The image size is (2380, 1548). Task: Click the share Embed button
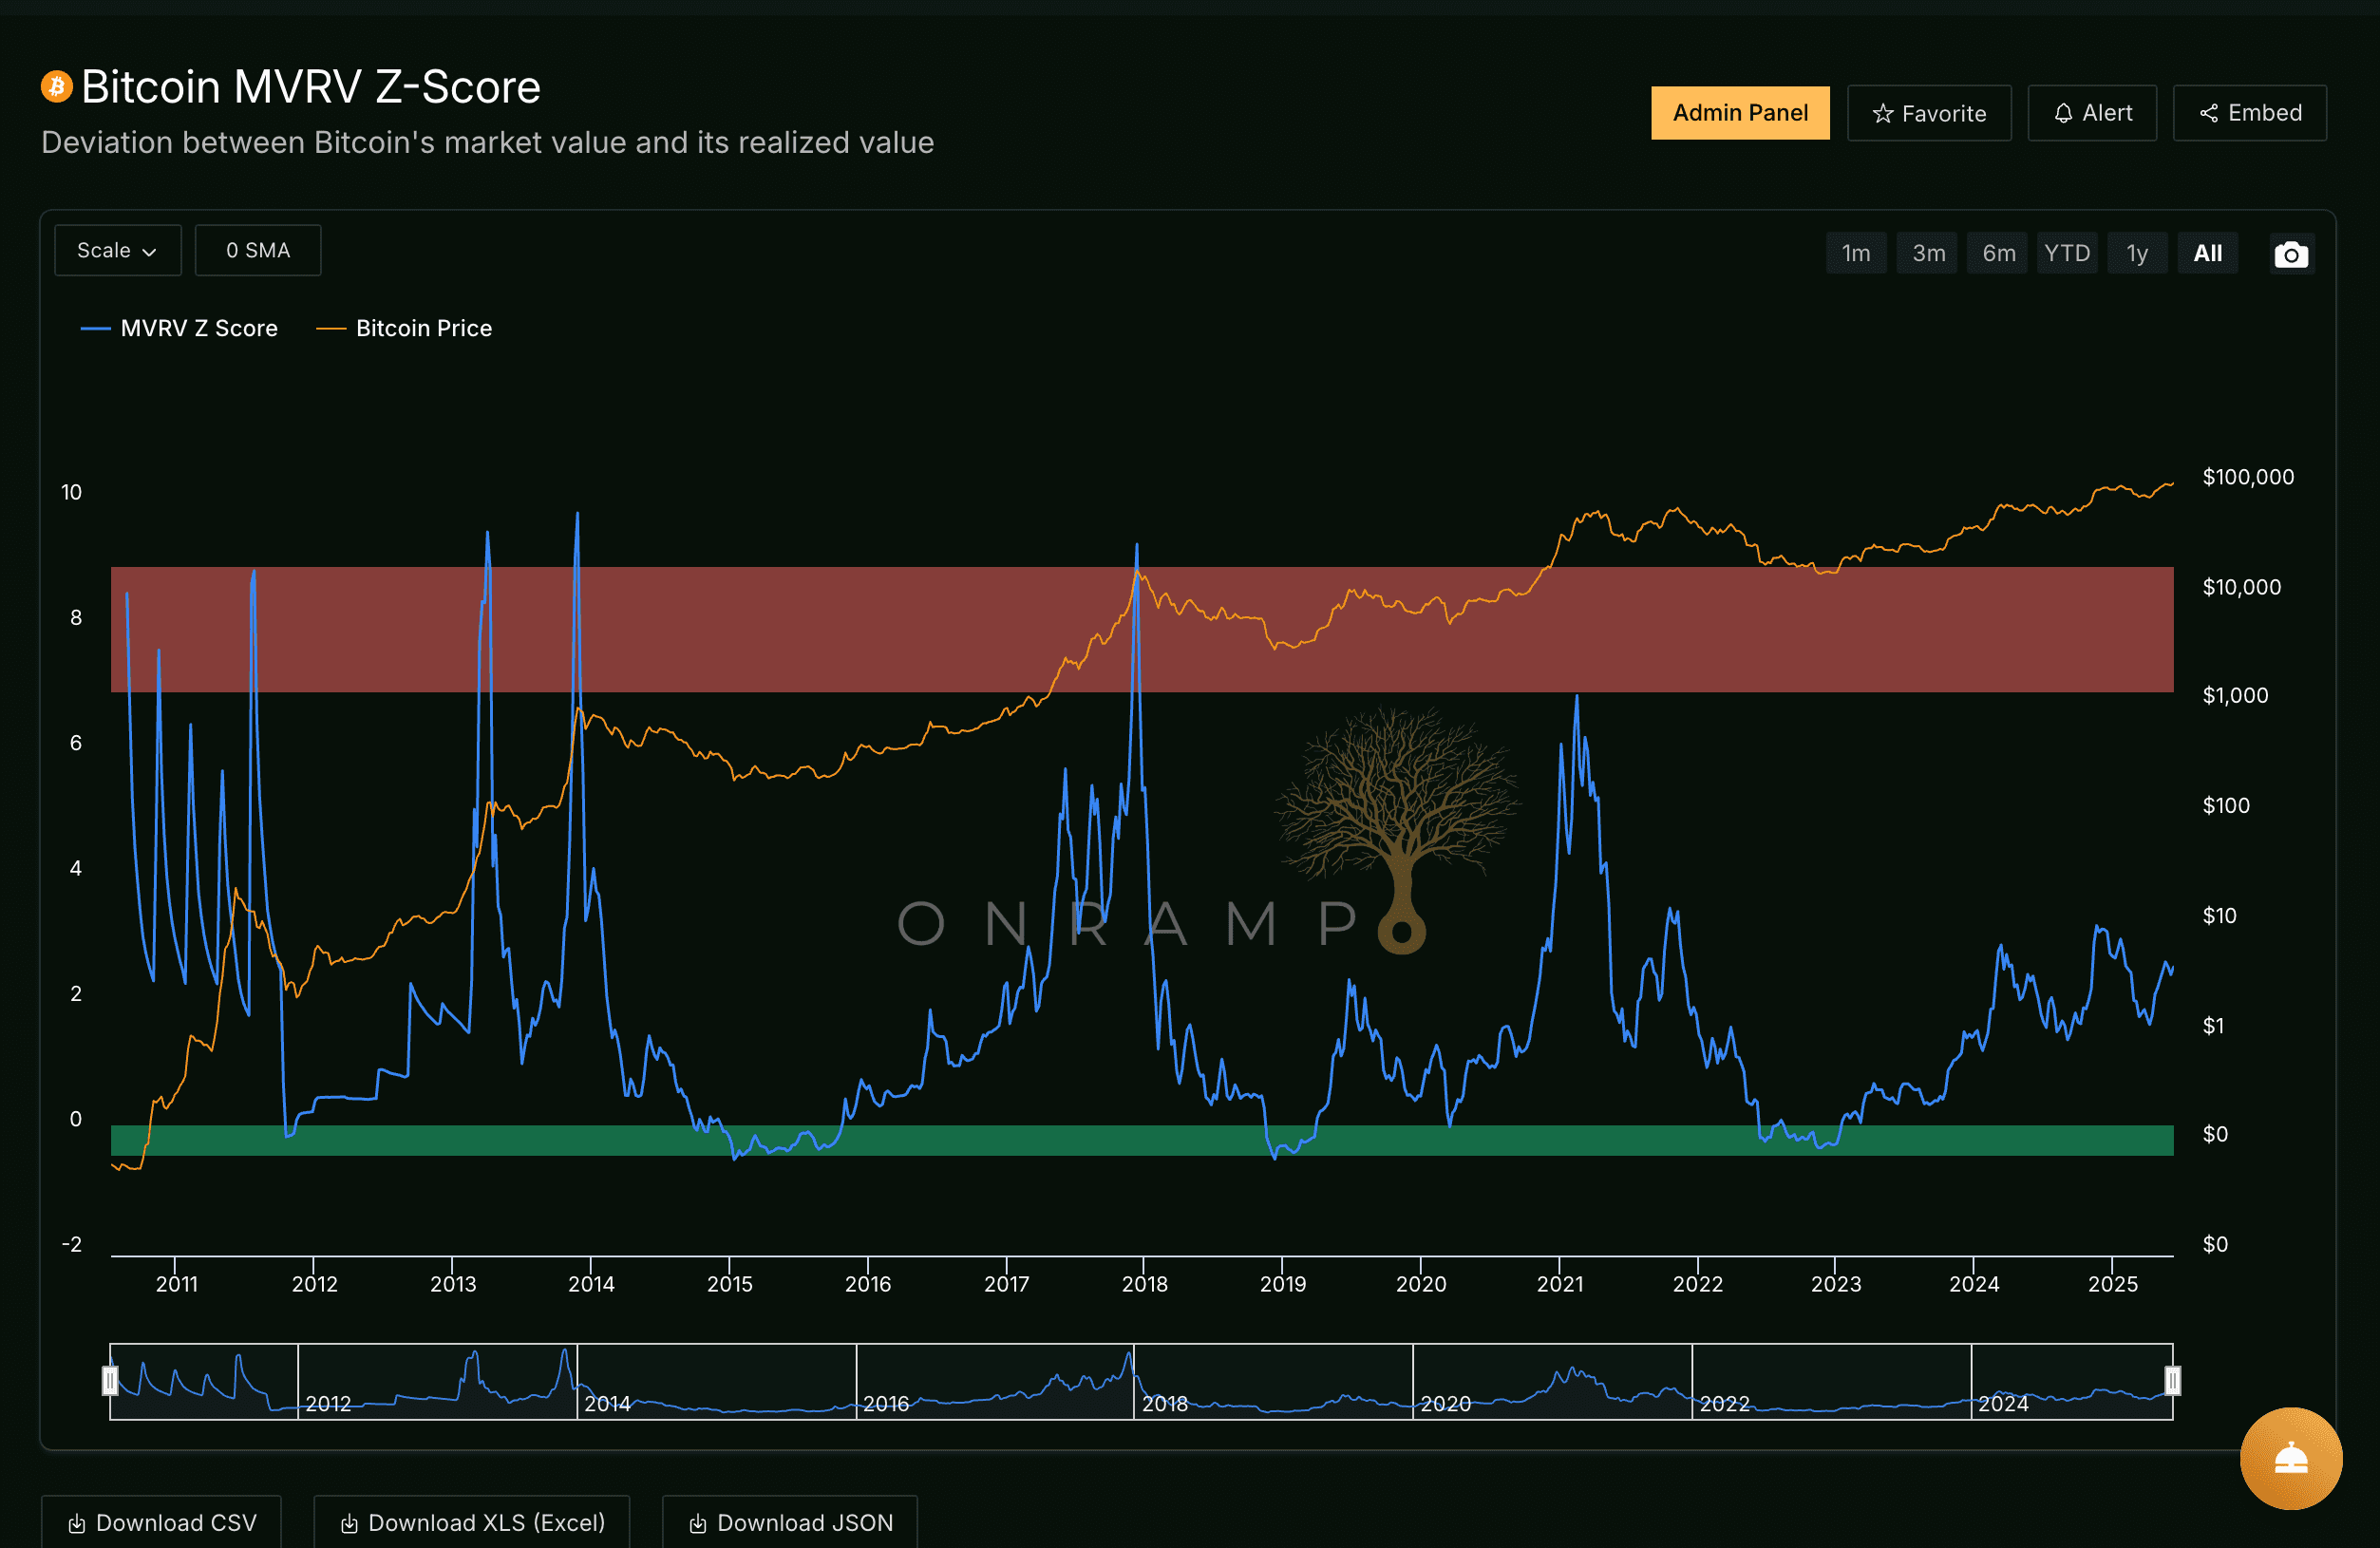point(2249,113)
